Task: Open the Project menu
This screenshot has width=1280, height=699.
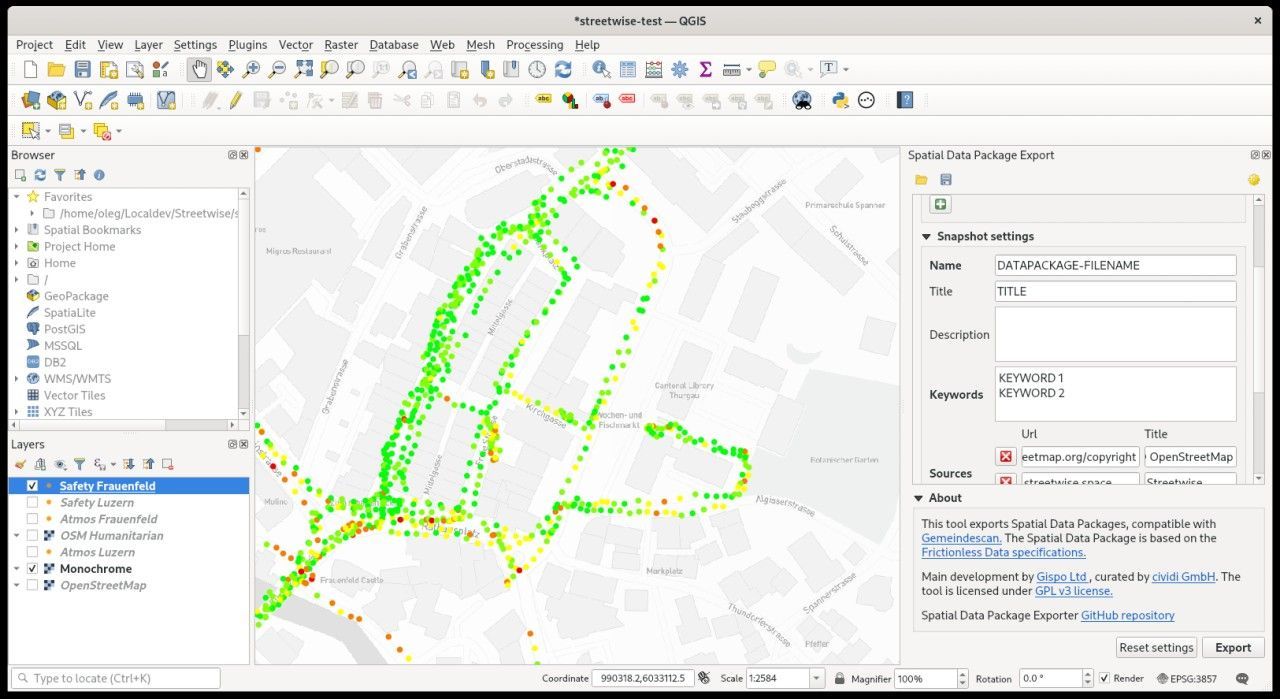Action: (x=34, y=45)
